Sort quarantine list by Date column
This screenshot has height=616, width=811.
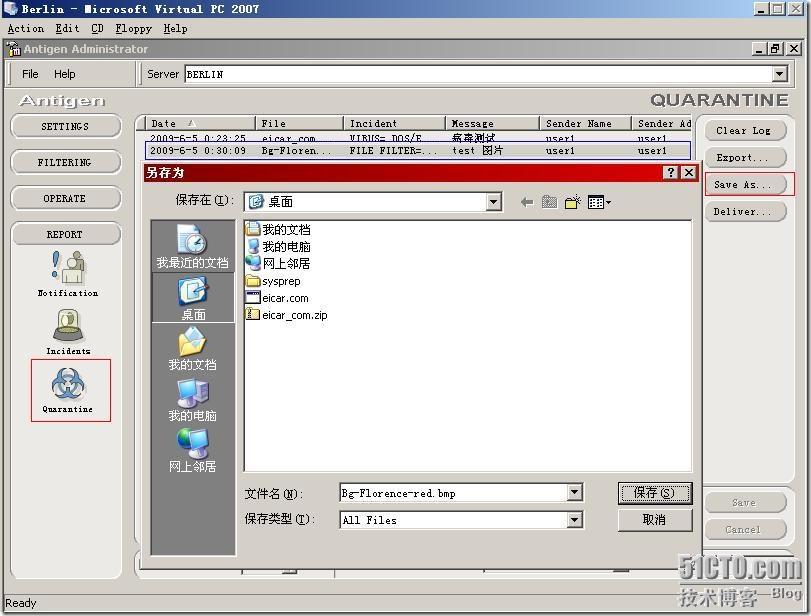(200, 123)
